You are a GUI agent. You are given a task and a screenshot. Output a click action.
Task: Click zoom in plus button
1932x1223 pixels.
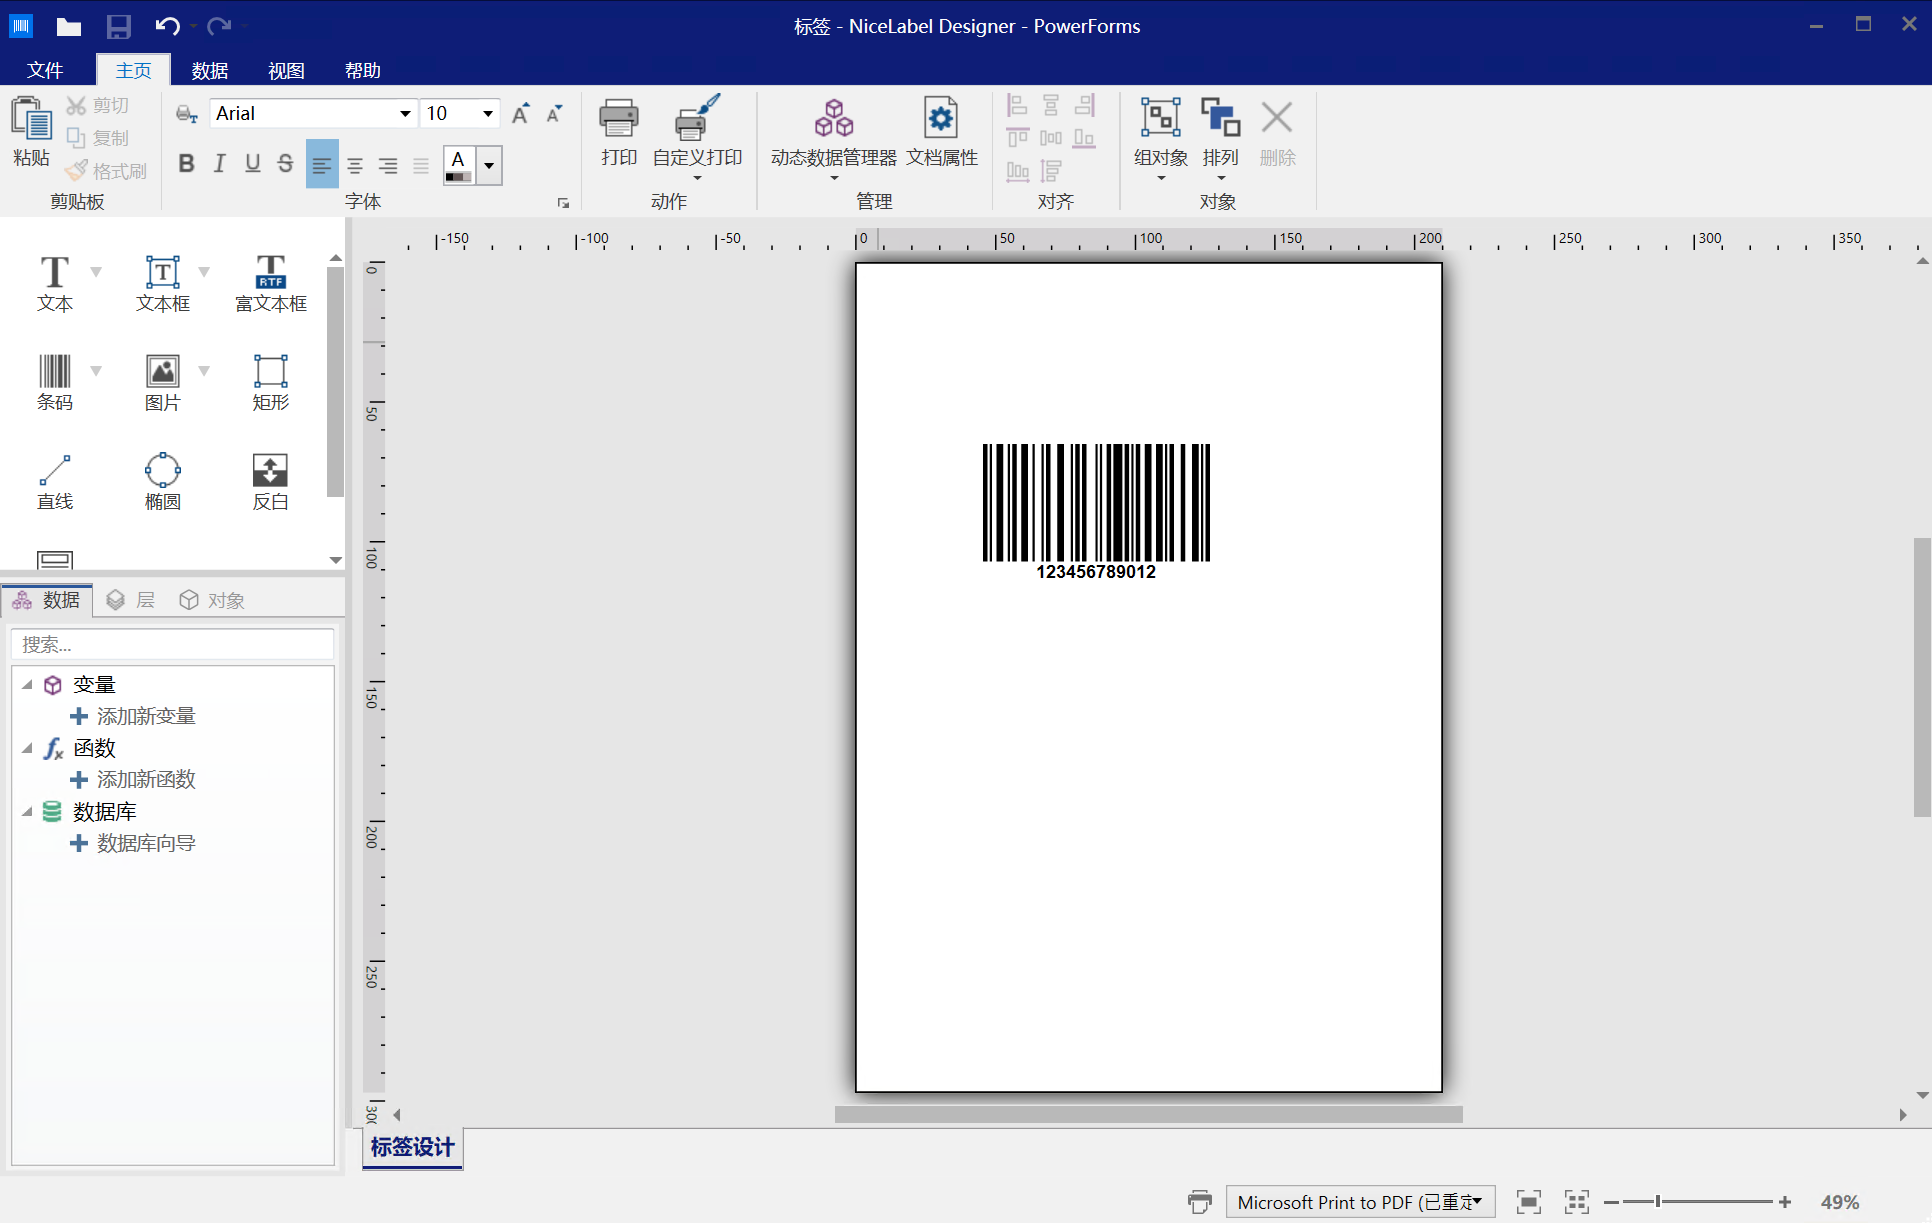point(1785,1201)
